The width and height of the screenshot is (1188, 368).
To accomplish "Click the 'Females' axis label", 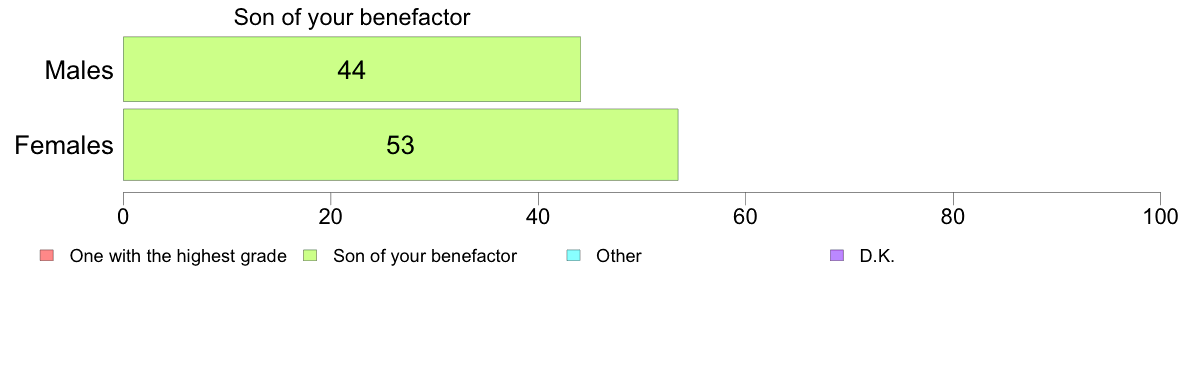I will (64, 145).
